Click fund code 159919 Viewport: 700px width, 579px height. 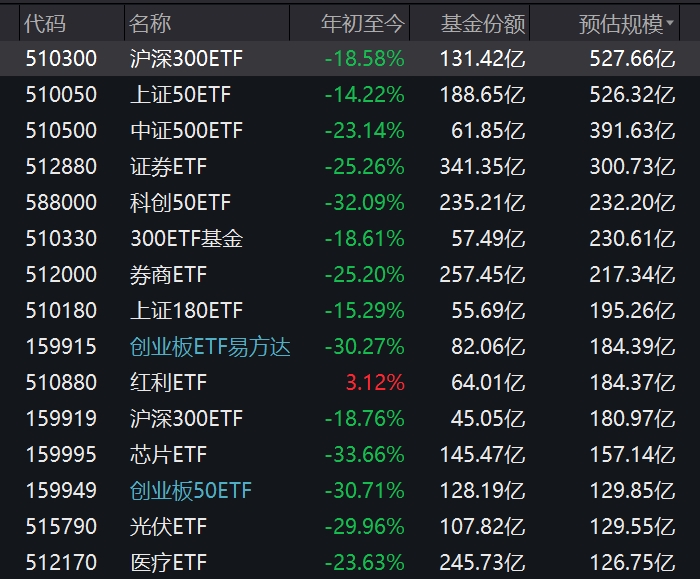click(x=60, y=419)
